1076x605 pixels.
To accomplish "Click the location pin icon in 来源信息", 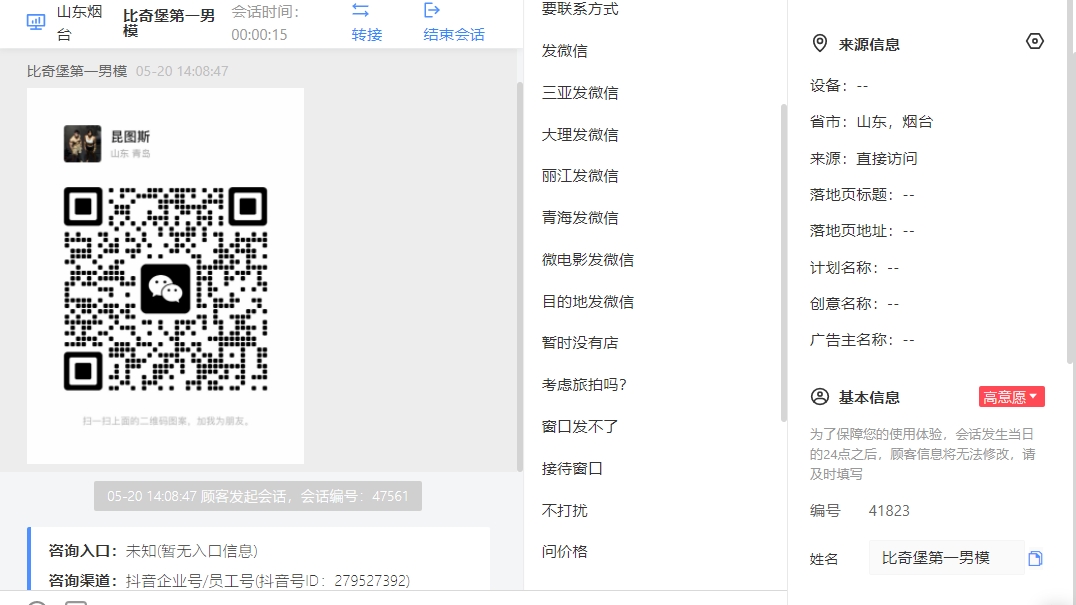I will 819,43.
